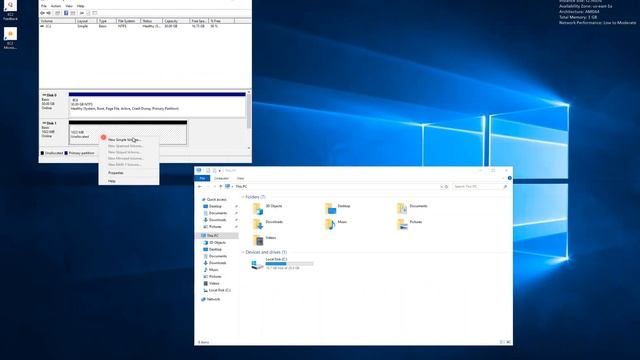Select Videos in navigation pane

211,283
